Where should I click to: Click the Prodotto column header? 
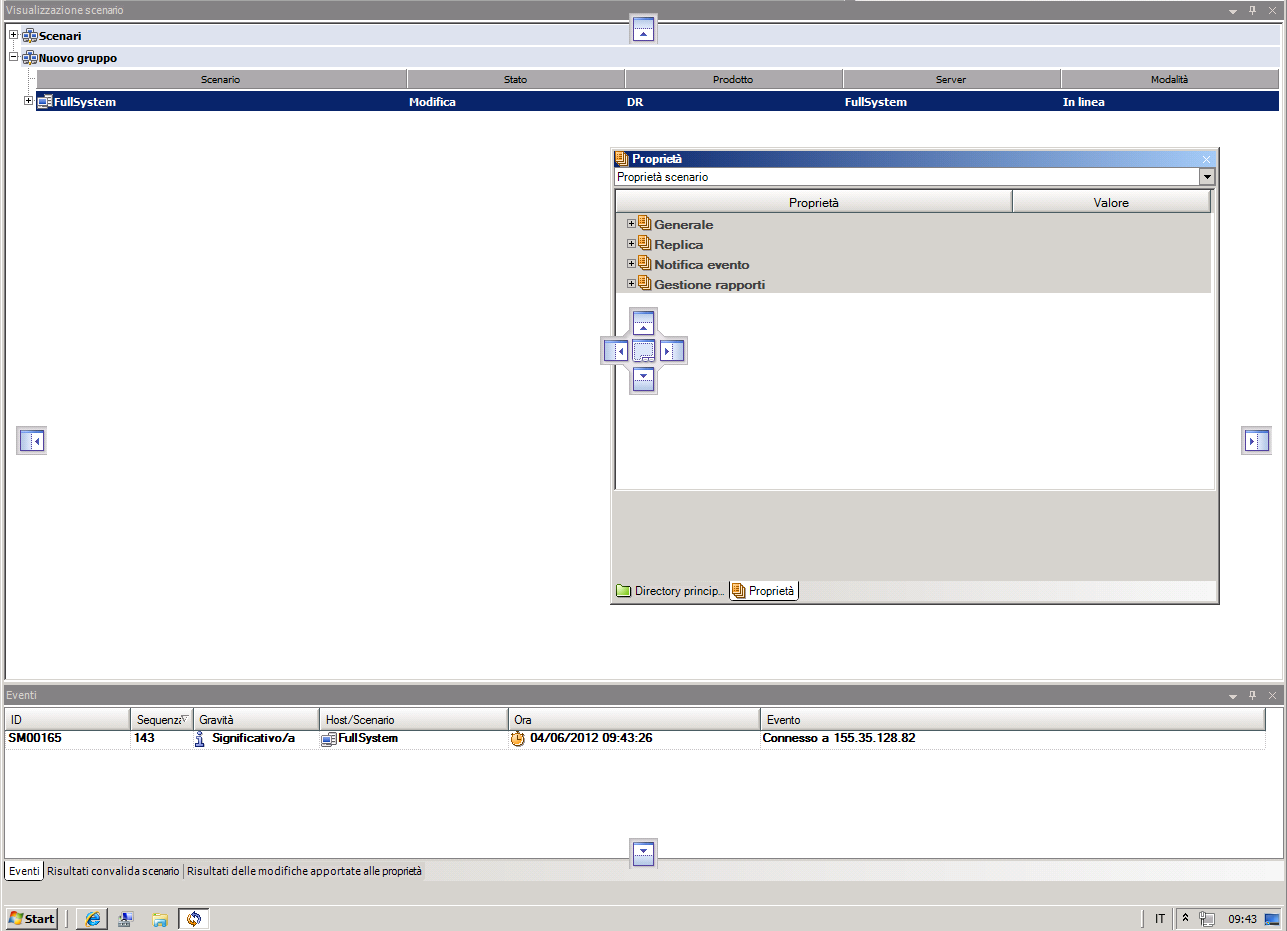point(734,79)
